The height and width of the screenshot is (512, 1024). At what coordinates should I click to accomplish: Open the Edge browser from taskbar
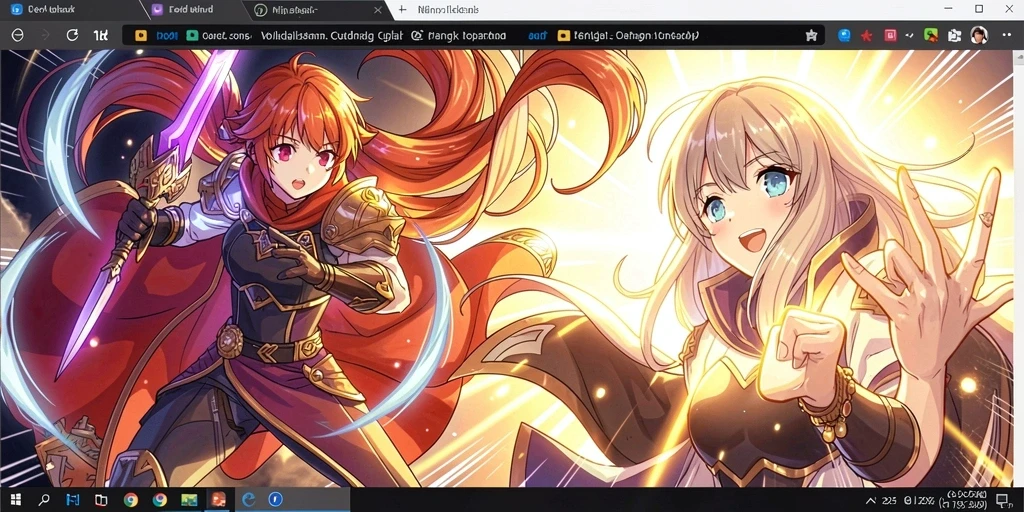249,500
